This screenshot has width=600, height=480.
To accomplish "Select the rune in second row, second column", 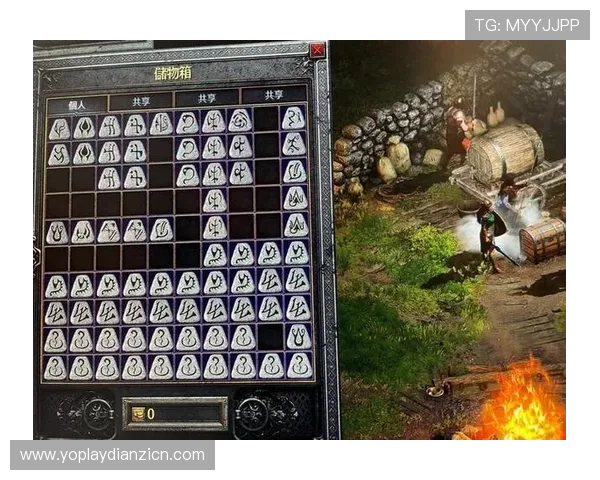I will [84, 154].
